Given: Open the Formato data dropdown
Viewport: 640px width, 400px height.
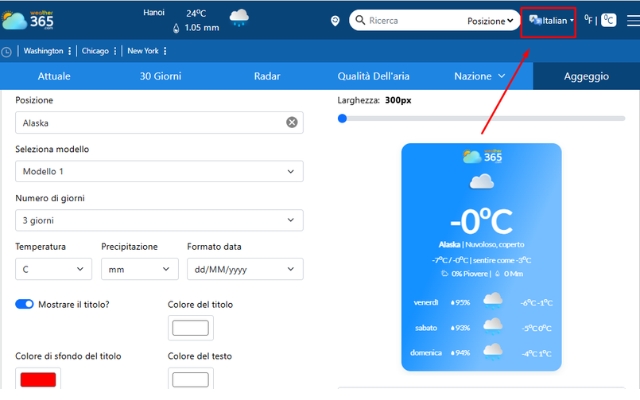Looking at the screenshot, I should click(x=245, y=269).
